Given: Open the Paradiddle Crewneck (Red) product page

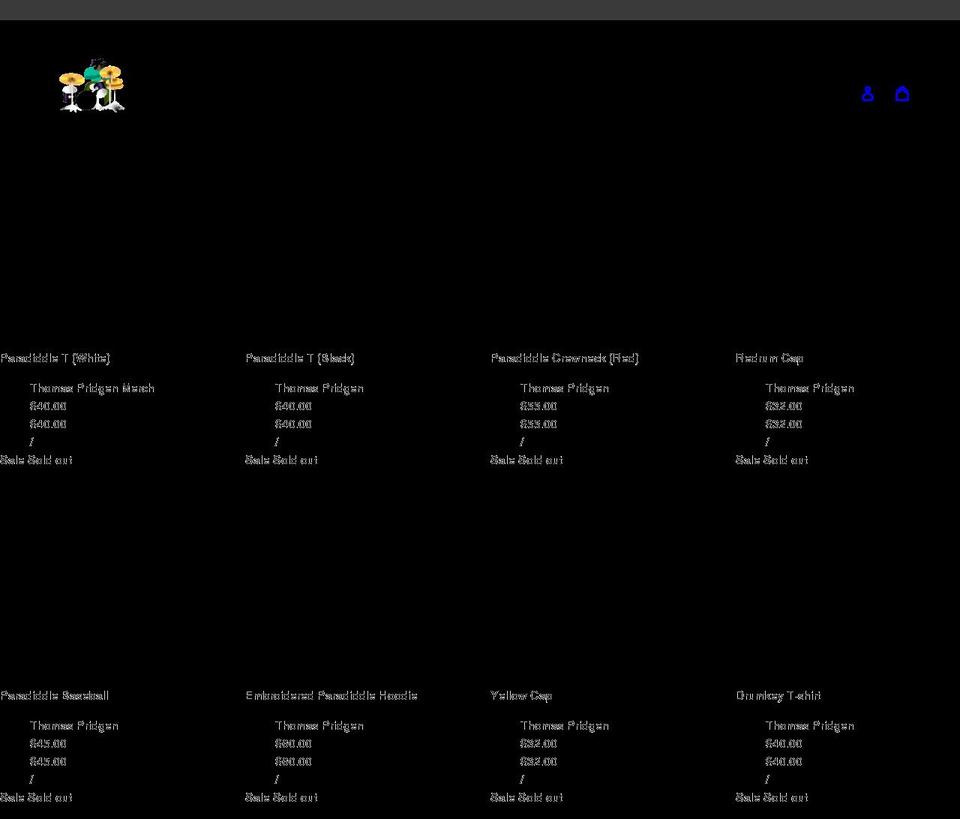Looking at the screenshot, I should [x=564, y=358].
